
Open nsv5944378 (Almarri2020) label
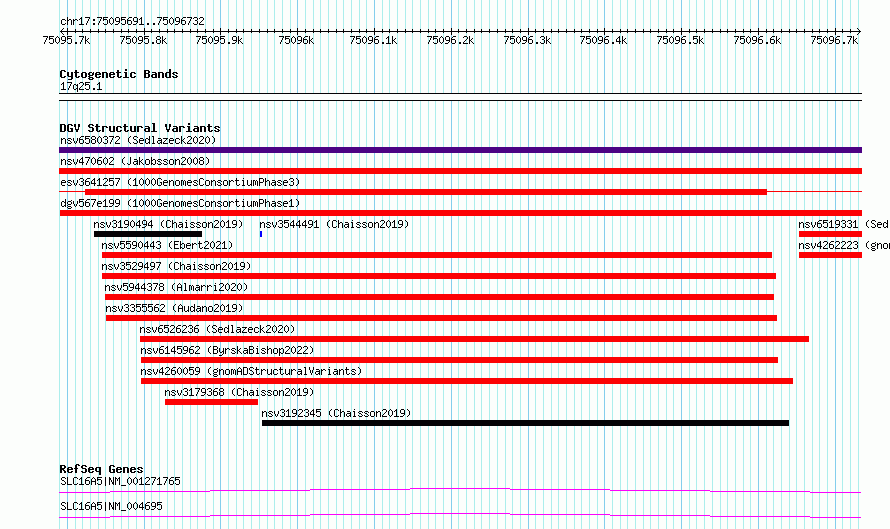pyautogui.click(x=176, y=287)
